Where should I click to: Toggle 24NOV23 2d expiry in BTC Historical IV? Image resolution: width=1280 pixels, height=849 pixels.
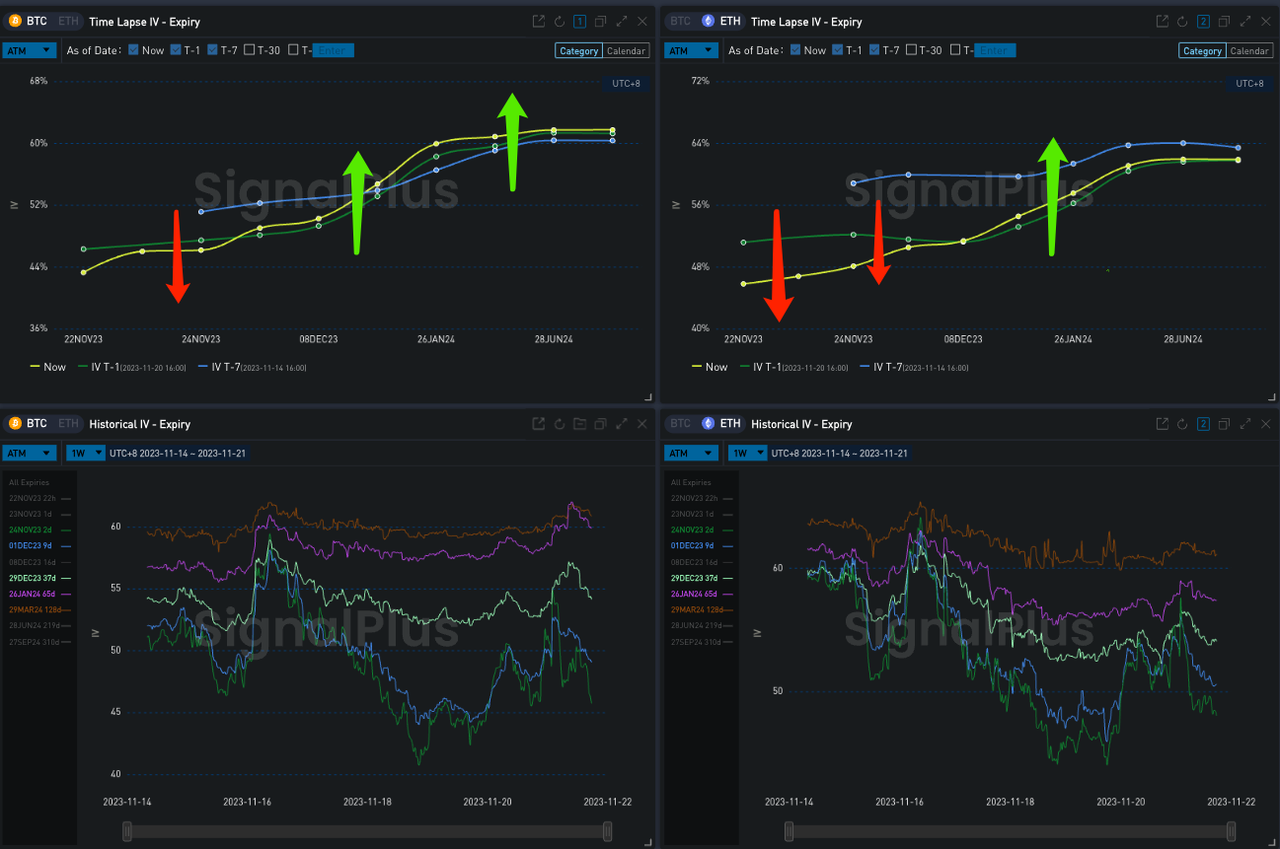(40, 530)
